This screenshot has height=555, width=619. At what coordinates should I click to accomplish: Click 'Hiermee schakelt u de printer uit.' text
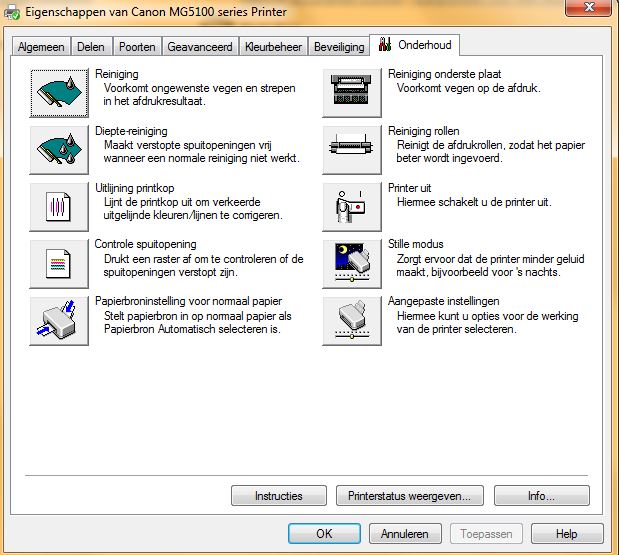click(x=474, y=202)
